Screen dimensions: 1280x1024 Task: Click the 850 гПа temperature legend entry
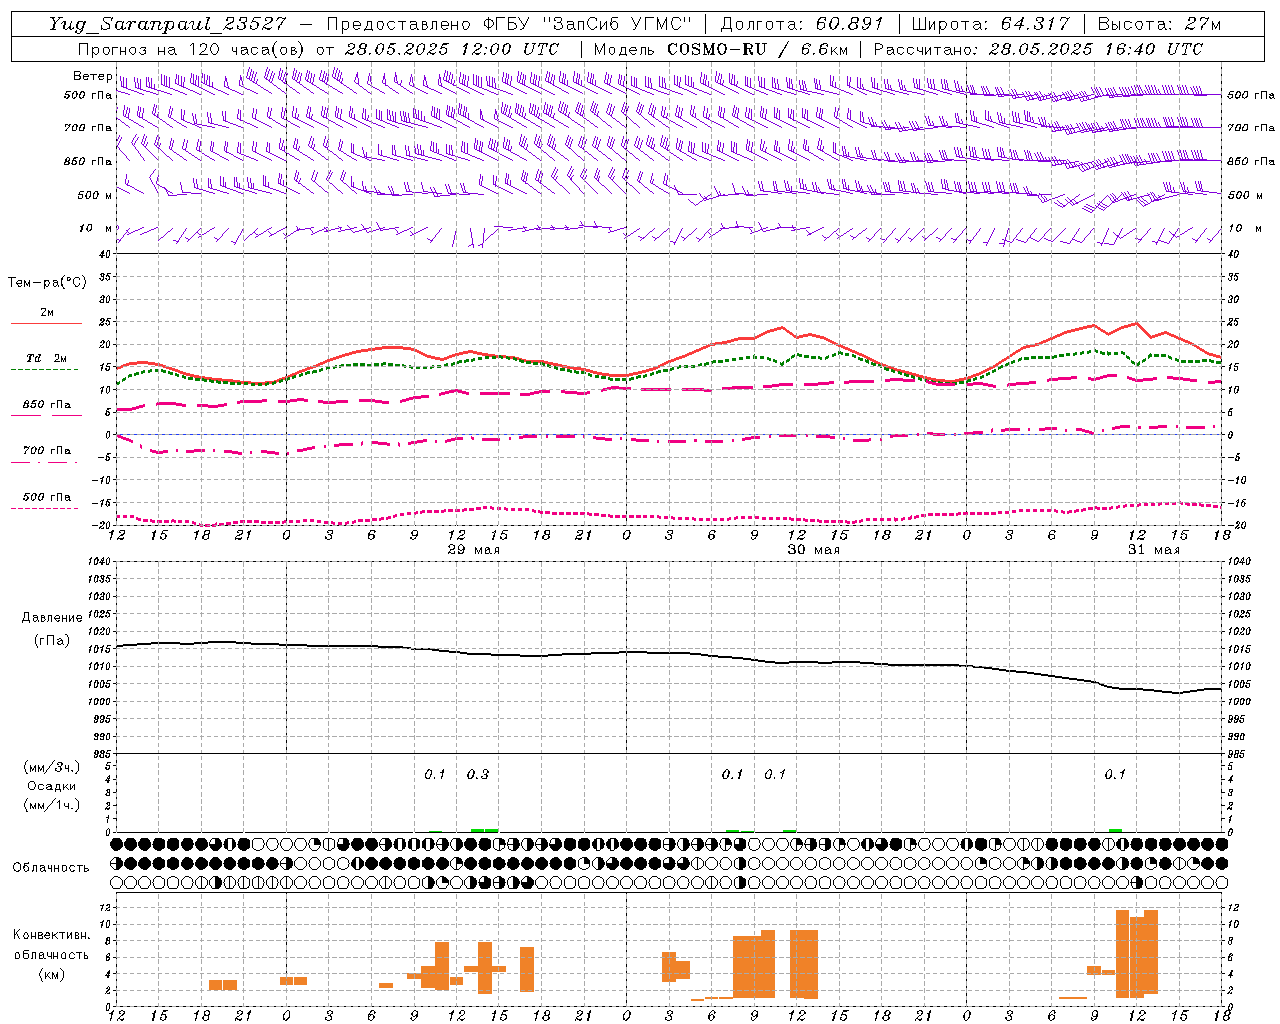tap(47, 405)
